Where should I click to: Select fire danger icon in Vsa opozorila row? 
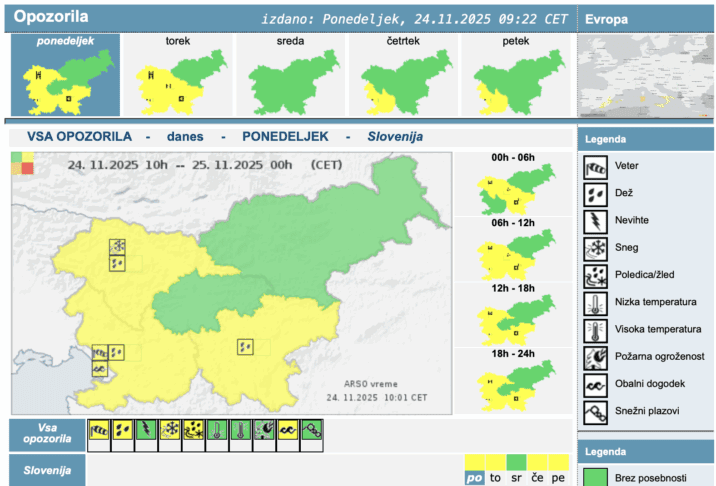(265, 430)
